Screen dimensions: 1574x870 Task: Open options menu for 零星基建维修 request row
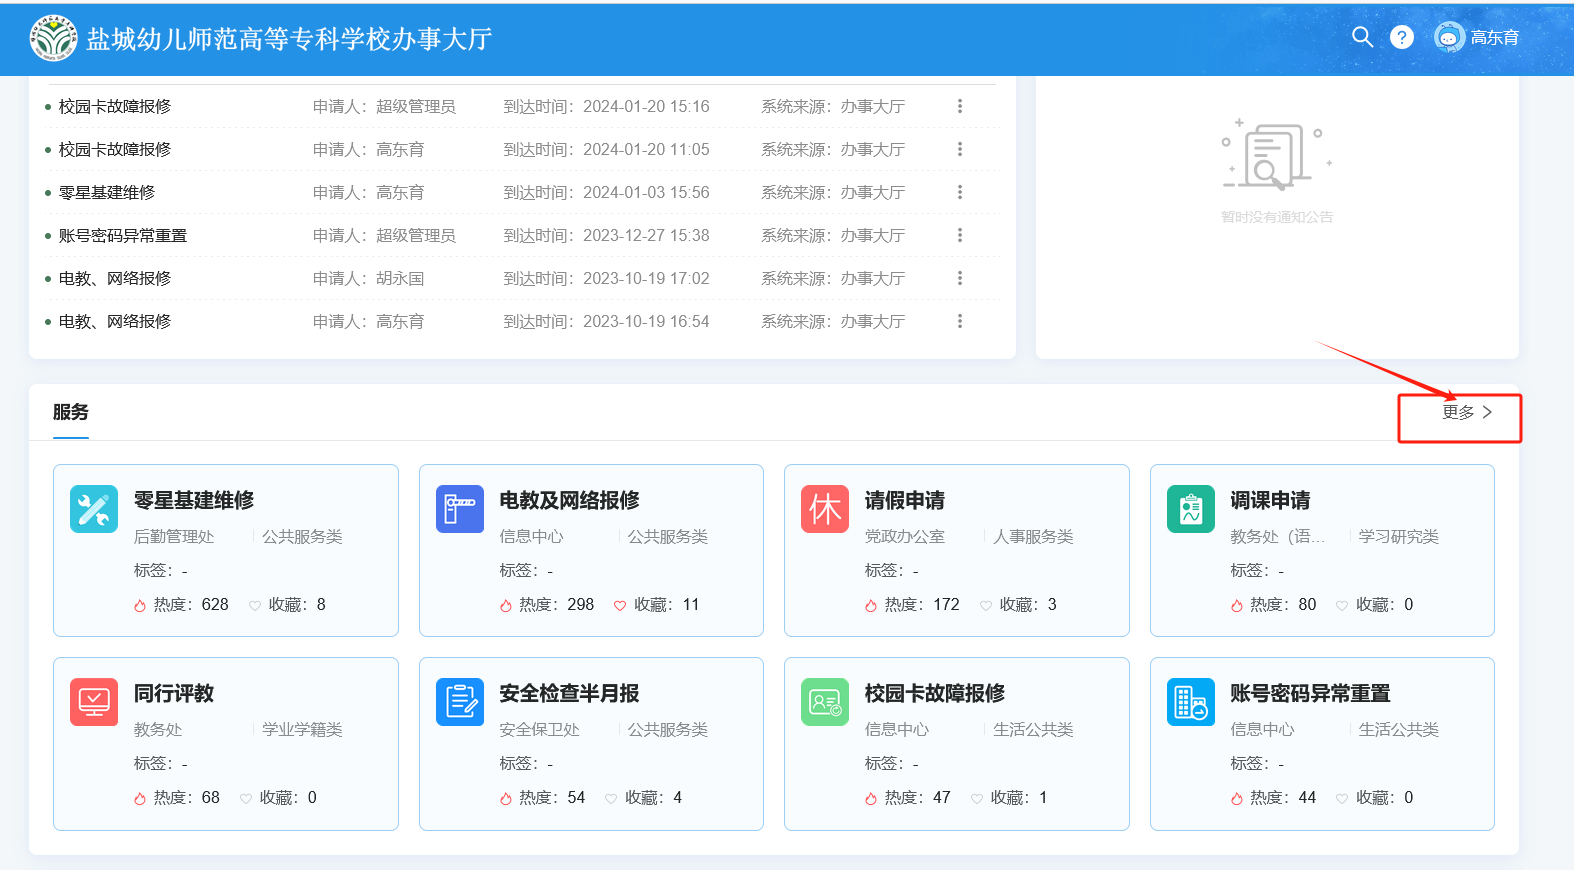coord(960,192)
